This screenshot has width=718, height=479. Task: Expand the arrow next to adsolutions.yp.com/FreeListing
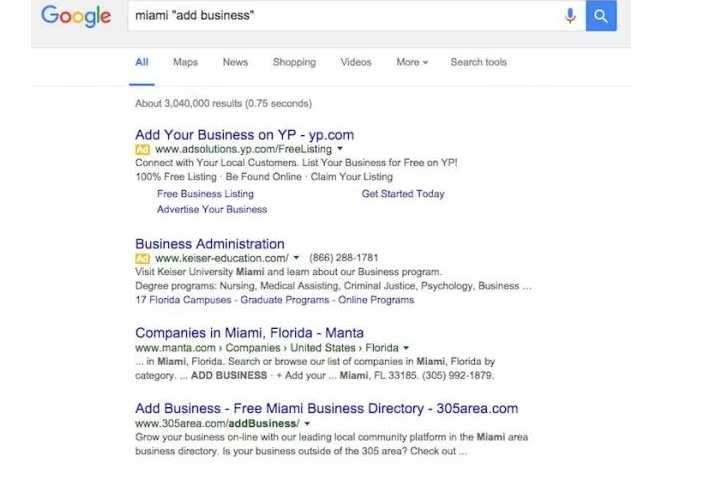tap(340, 149)
